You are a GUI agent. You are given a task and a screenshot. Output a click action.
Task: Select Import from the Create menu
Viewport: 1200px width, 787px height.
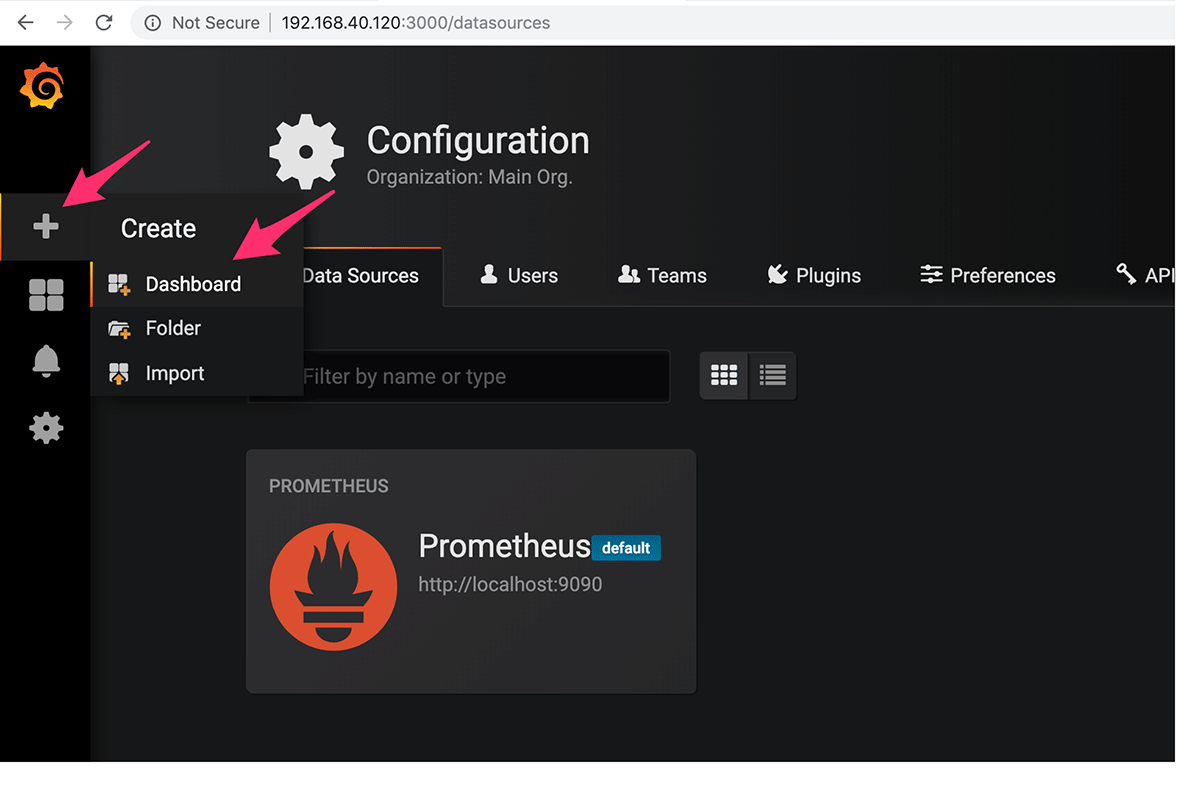pyautogui.click(x=197, y=373)
